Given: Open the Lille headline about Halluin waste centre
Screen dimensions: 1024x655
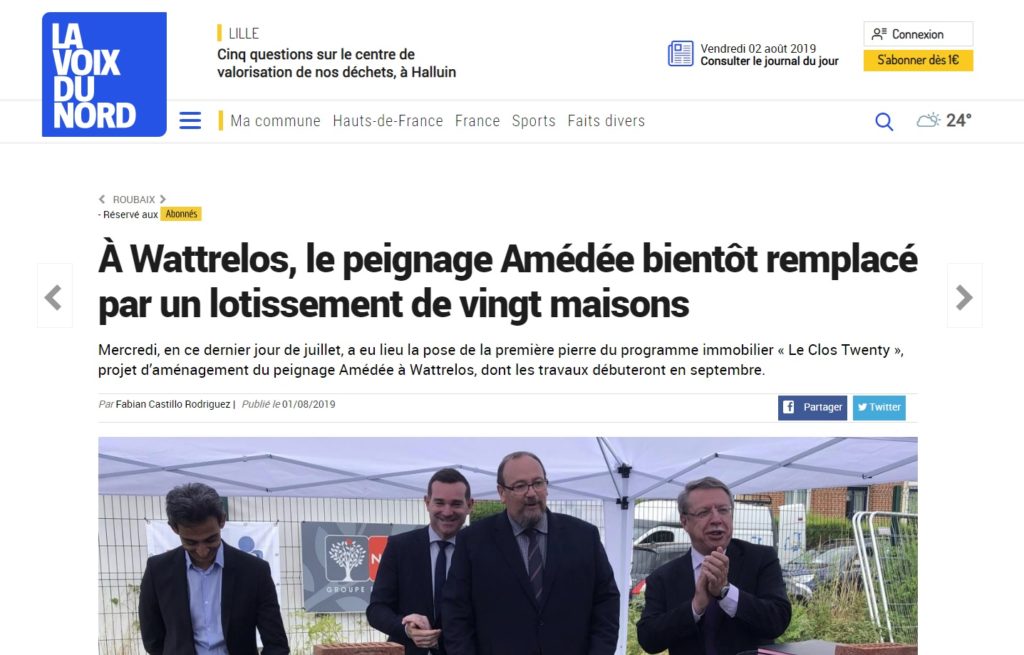Looking at the screenshot, I should (336, 63).
